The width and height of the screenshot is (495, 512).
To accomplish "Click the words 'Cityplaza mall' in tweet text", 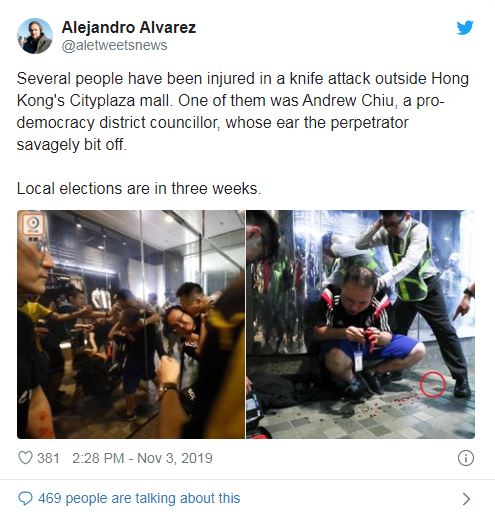I will pos(120,101).
